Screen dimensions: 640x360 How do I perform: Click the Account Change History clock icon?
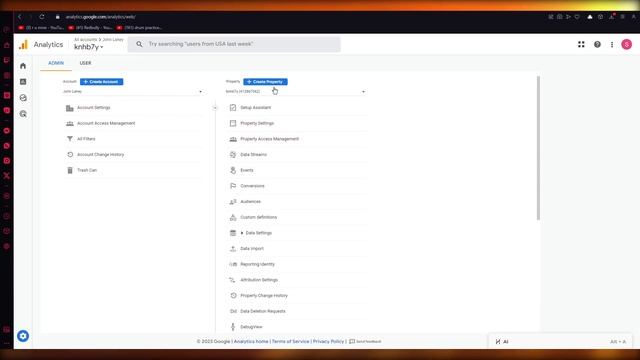pyautogui.click(x=70, y=155)
